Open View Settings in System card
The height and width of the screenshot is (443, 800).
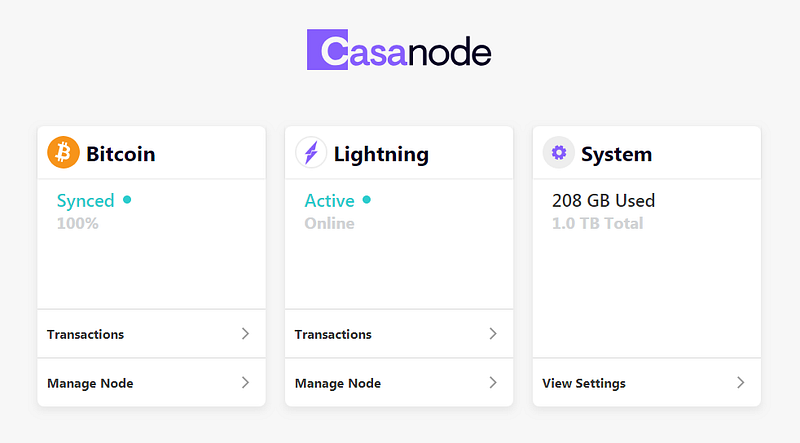click(584, 383)
